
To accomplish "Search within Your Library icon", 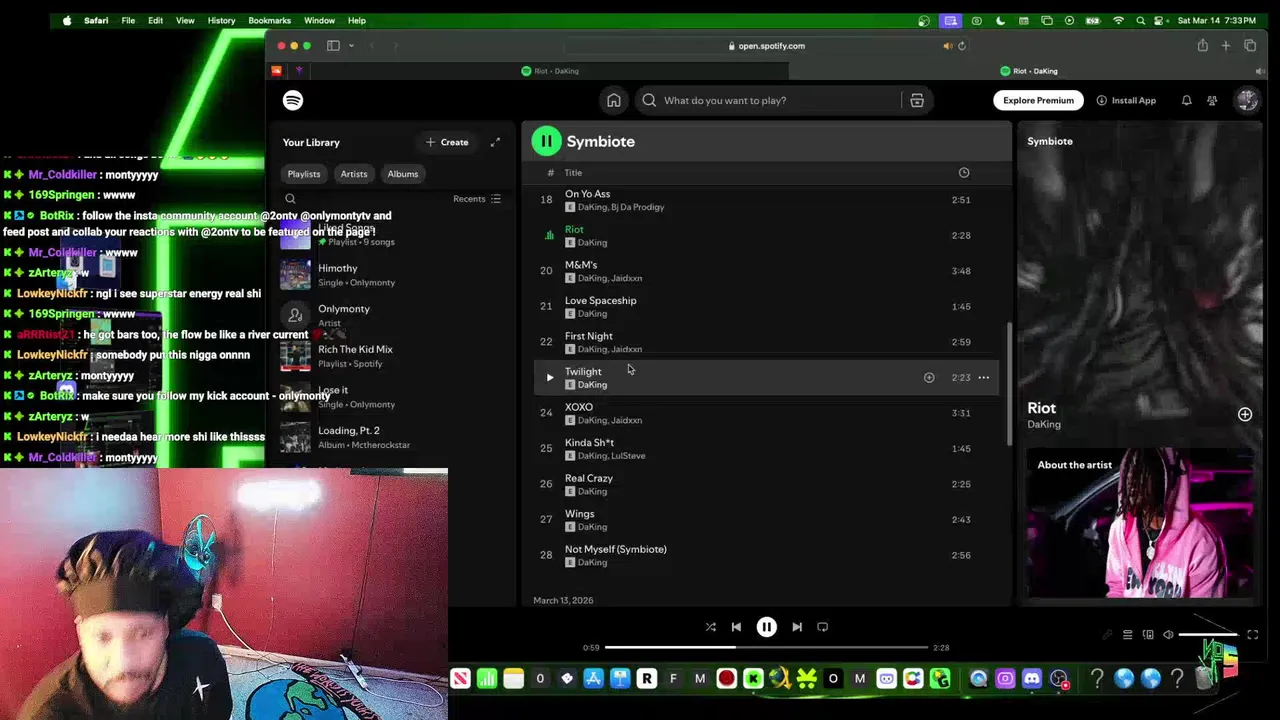I will 290,199.
